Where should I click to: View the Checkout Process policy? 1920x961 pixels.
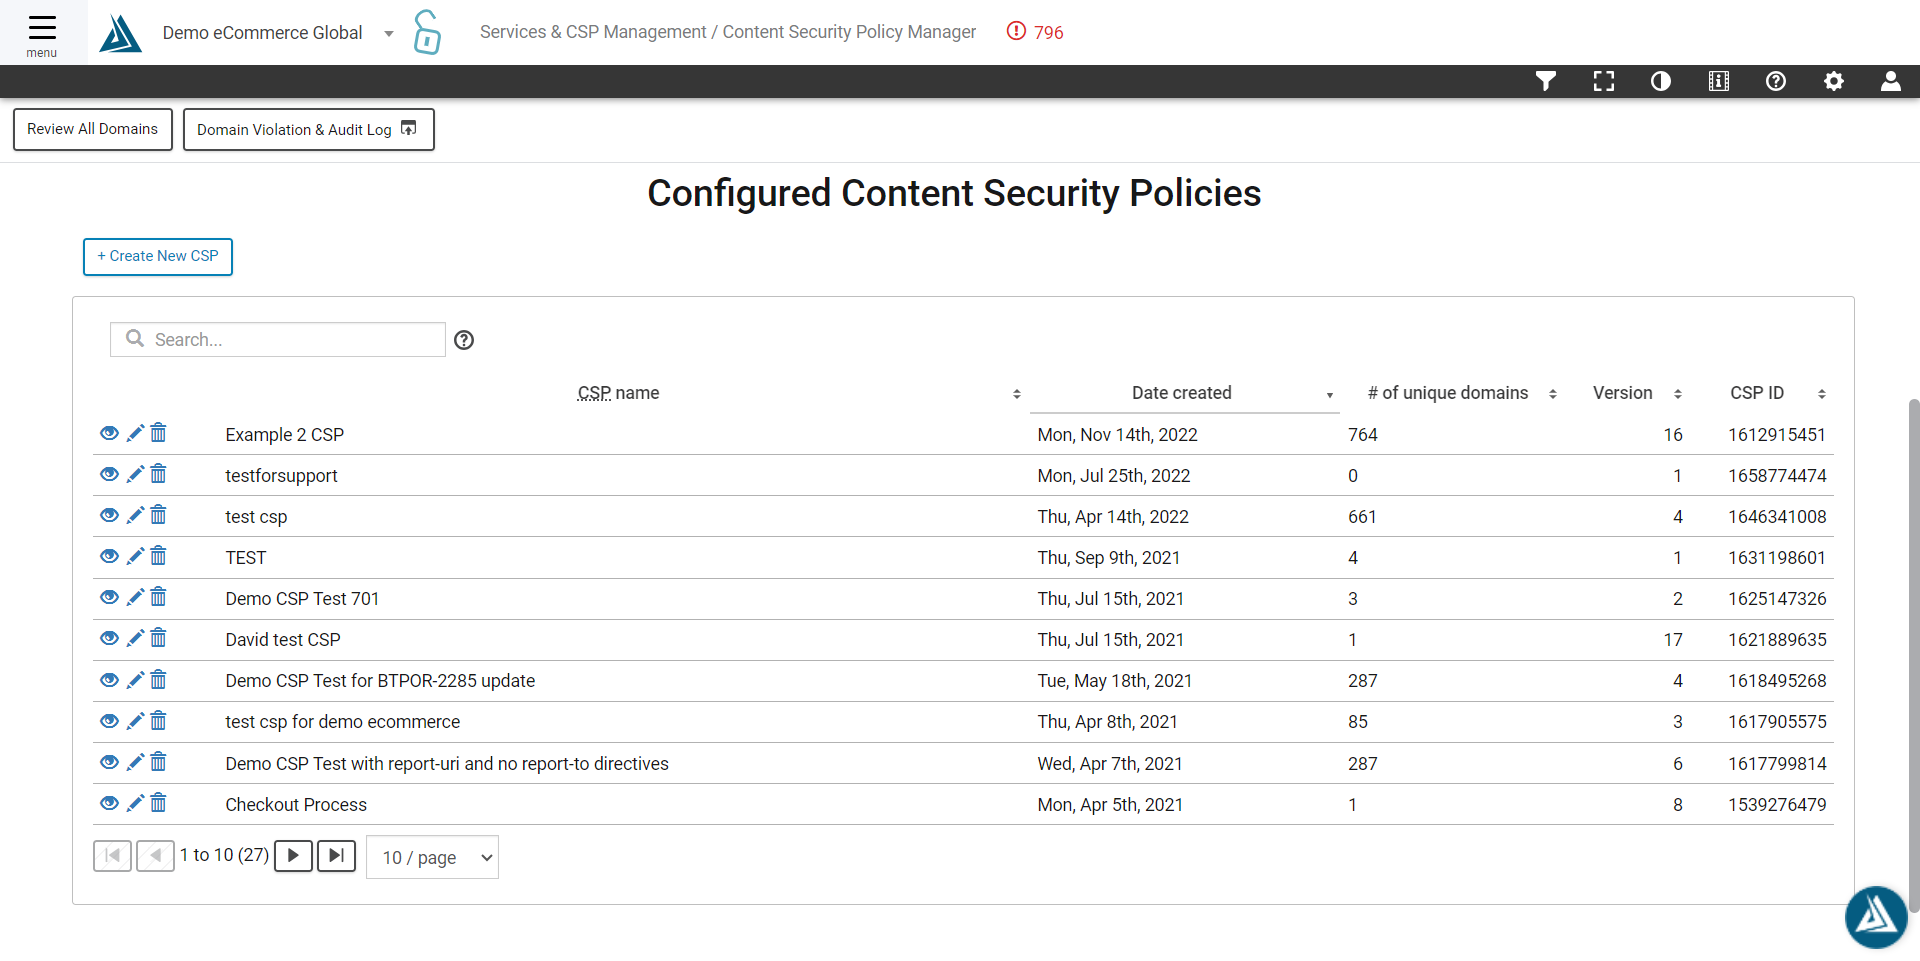point(110,803)
